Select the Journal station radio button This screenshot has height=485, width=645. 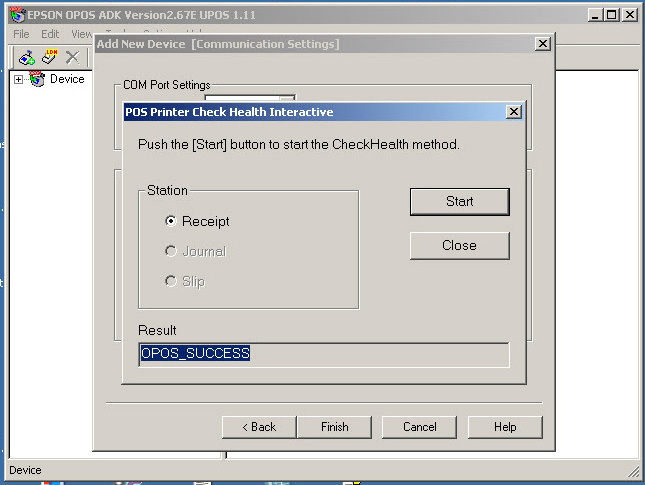click(x=171, y=251)
